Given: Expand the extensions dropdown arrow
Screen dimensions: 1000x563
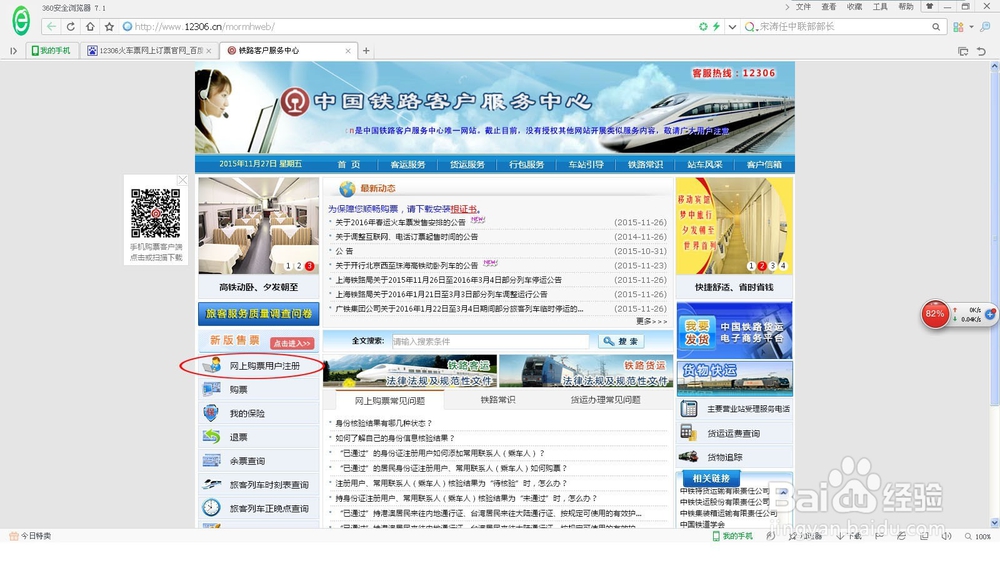Looking at the screenshot, I should click(x=971, y=27).
